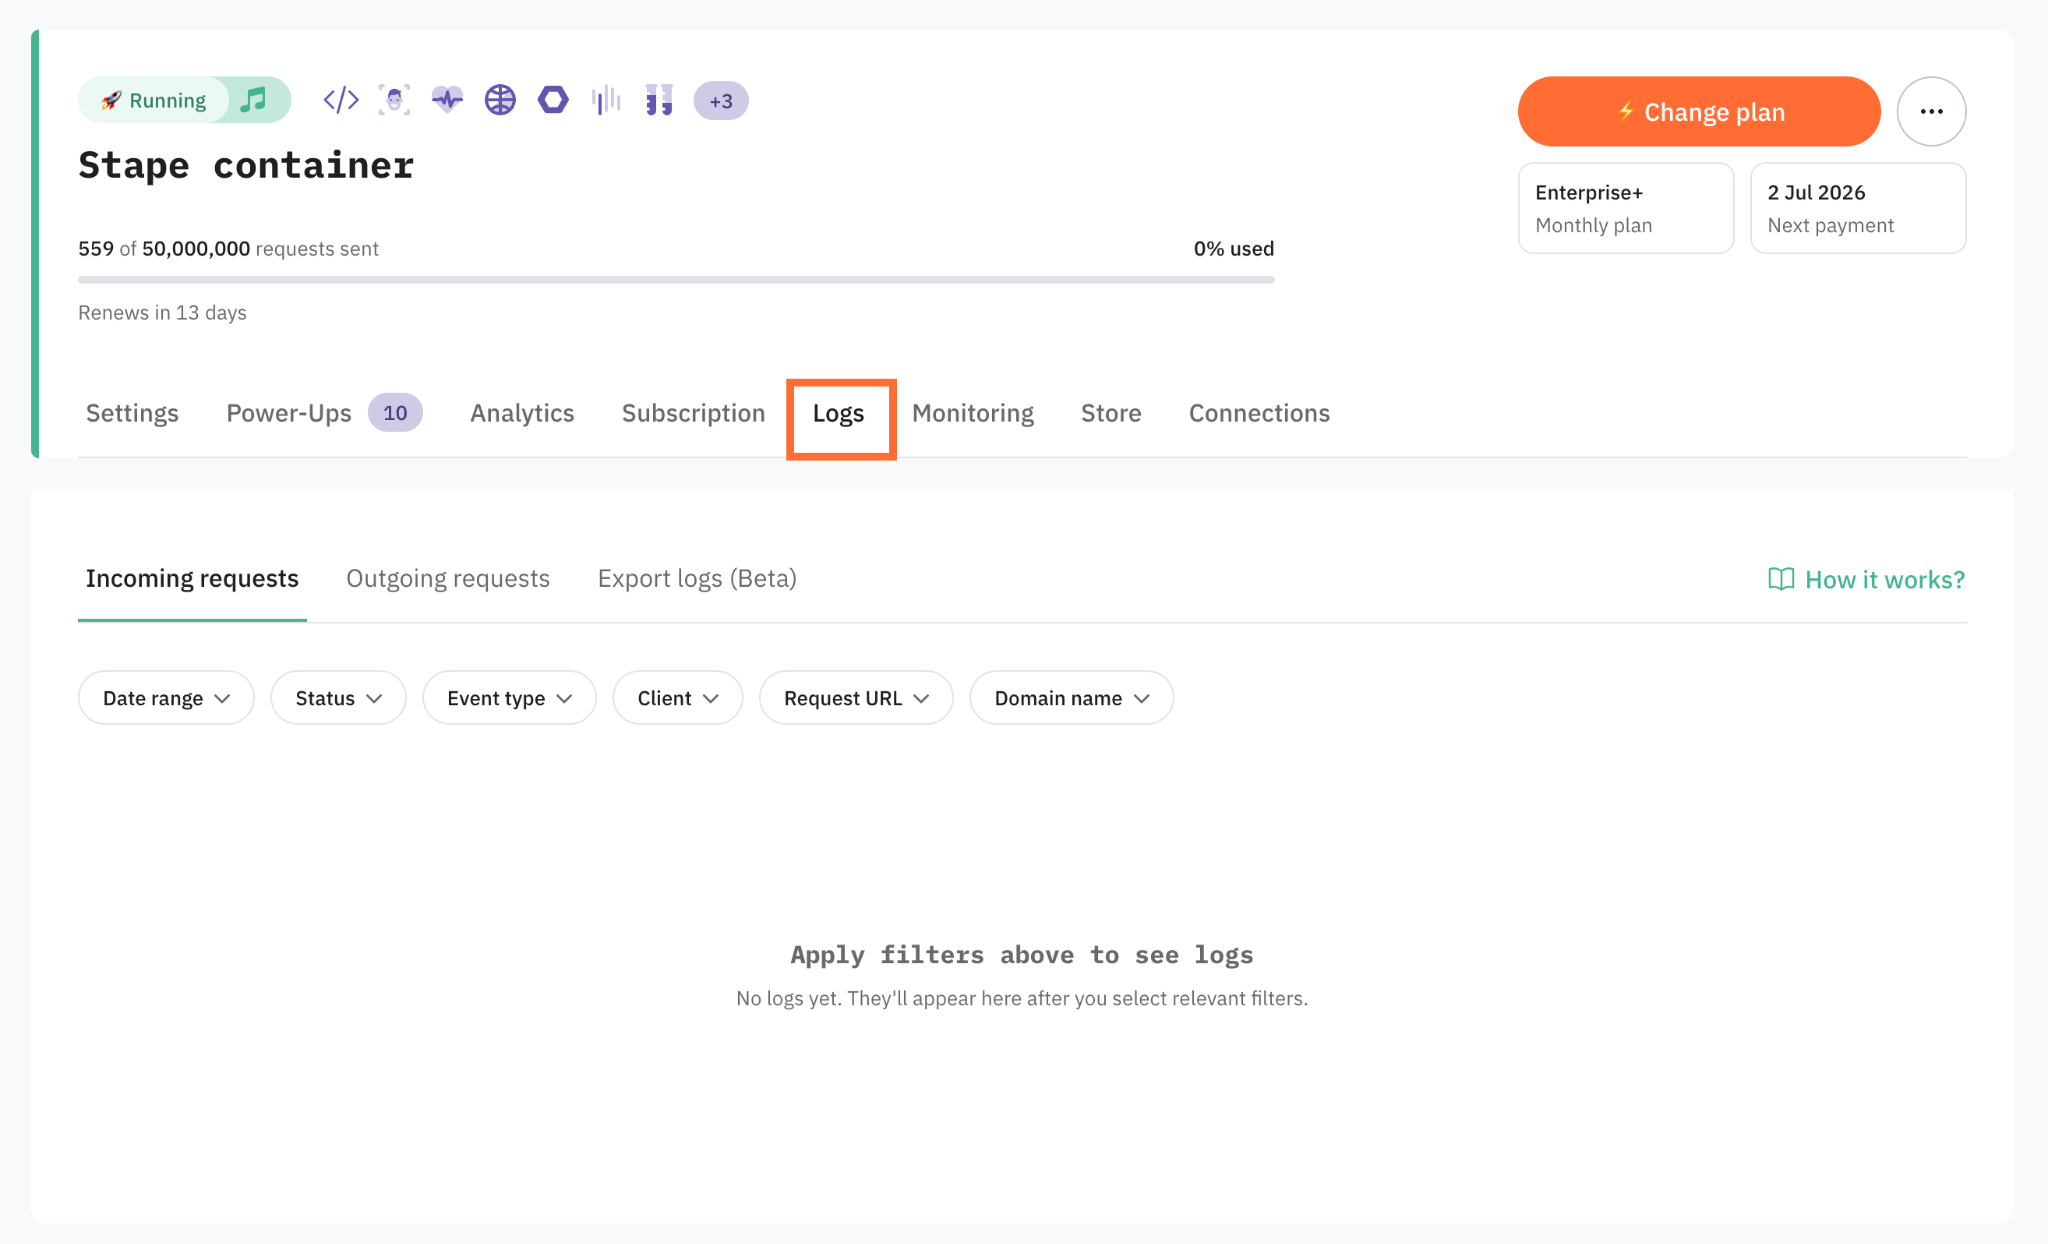Click the heartbeat monitor power-up icon
Viewport: 2048px width, 1244px height.
pos(447,100)
